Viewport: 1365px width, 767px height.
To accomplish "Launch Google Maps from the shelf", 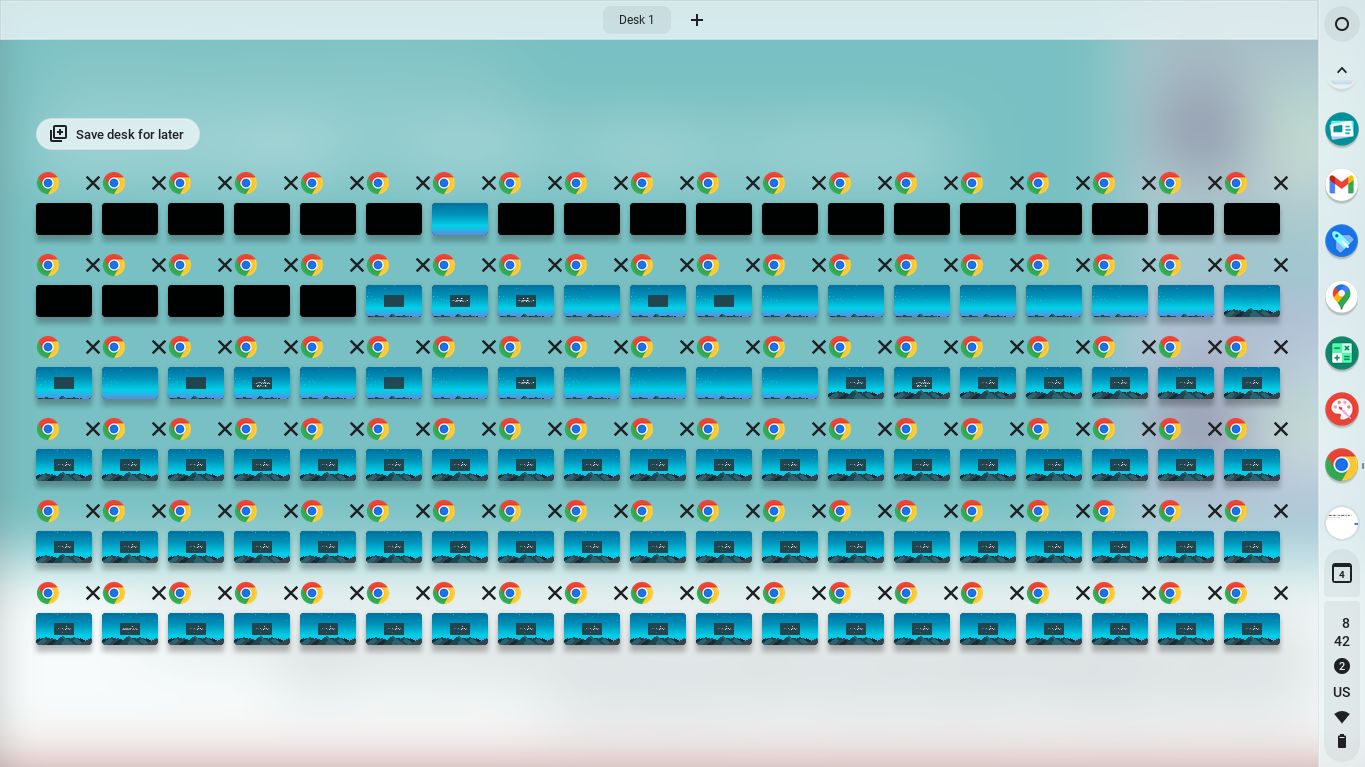I will coord(1341,297).
